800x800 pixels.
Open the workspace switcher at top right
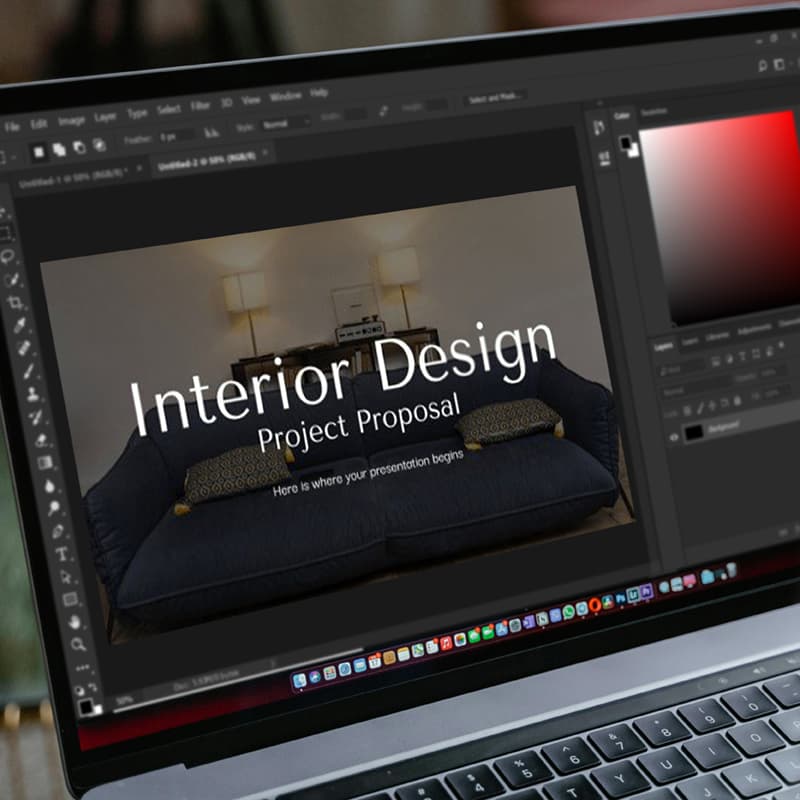[x=779, y=64]
